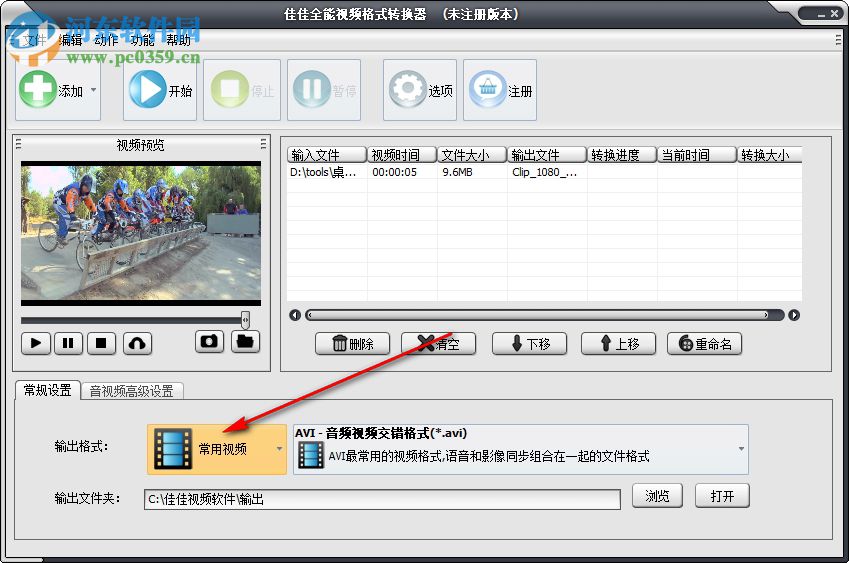
Task: Move file up with 上移 button
Action: (x=619, y=344)
